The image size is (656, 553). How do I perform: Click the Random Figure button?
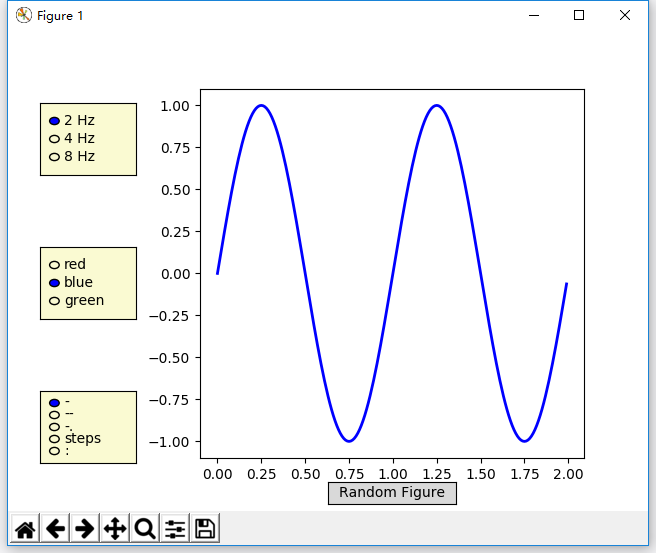coord(392,494)
